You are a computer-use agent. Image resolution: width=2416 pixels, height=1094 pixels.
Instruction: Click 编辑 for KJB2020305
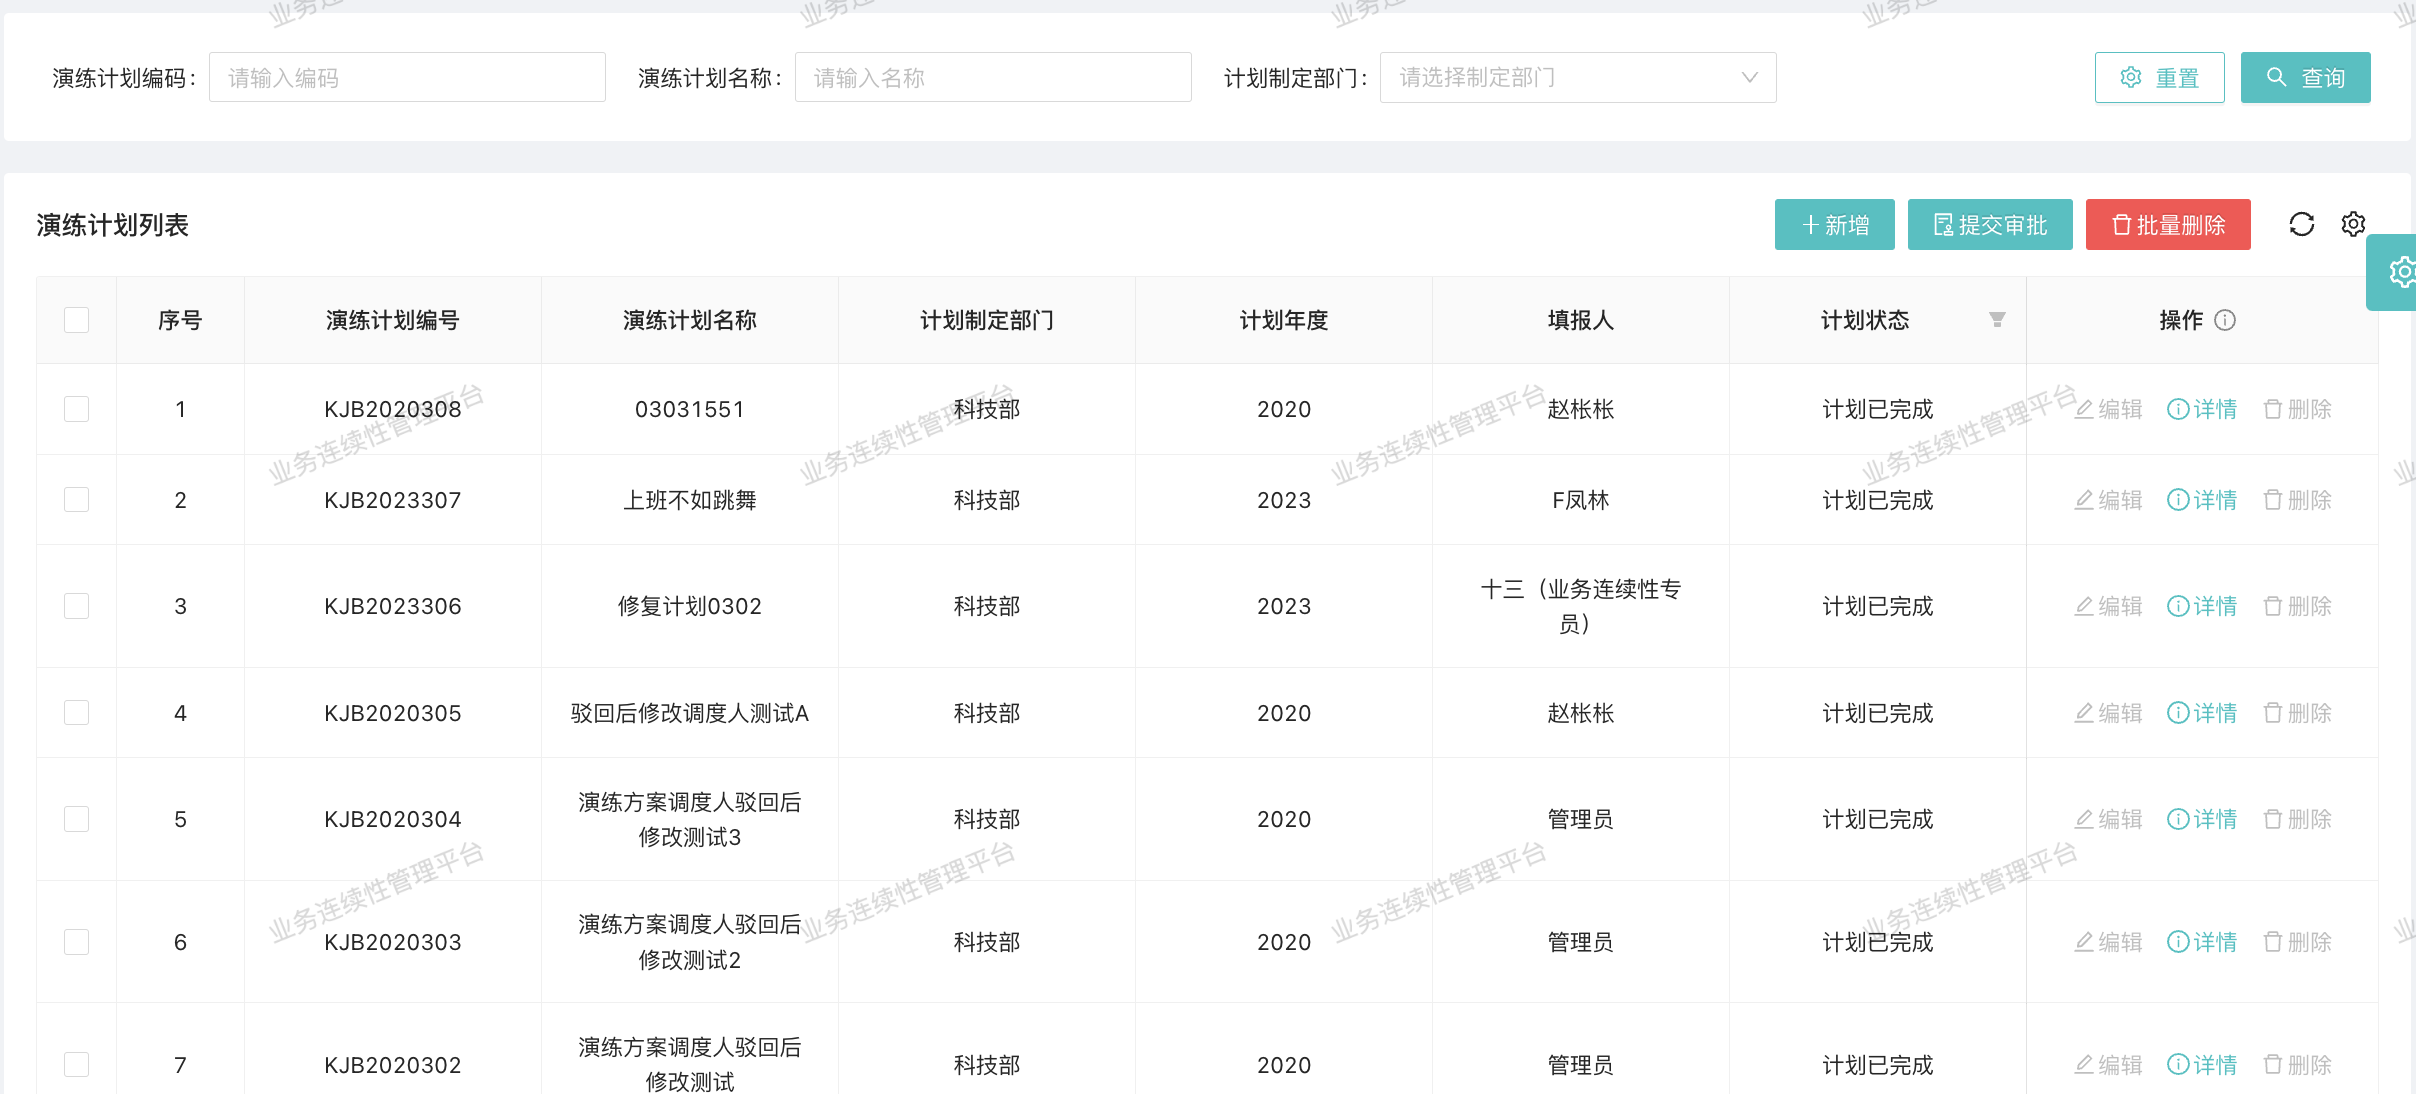point(2108,713)
